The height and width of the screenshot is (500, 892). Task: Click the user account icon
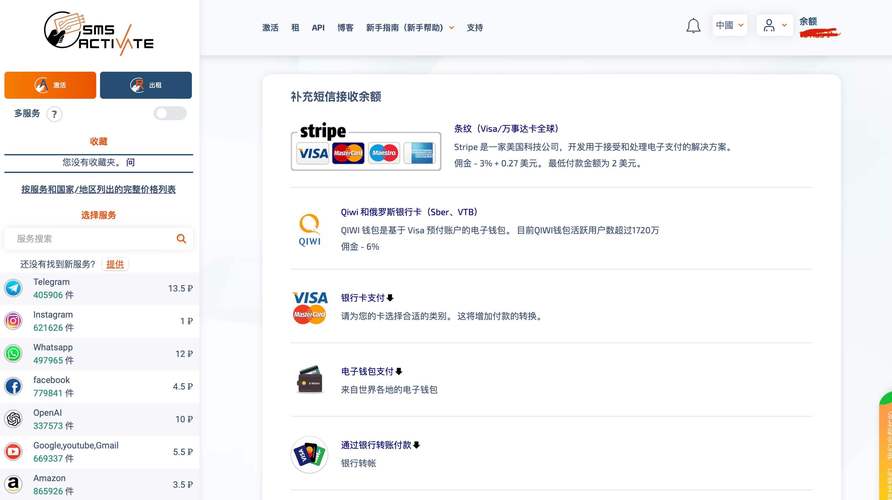[769, 25]
